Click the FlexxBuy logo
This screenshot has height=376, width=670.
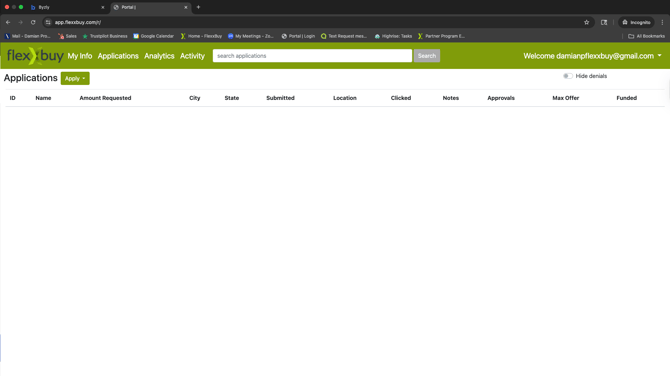click(x=35, y=56)
